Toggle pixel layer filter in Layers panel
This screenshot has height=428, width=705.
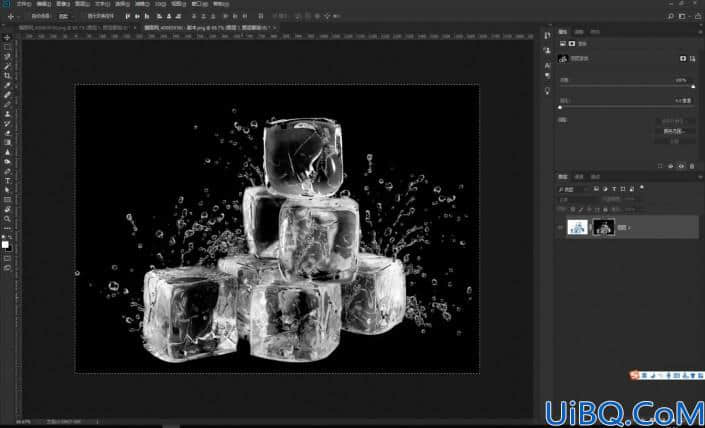596,189
